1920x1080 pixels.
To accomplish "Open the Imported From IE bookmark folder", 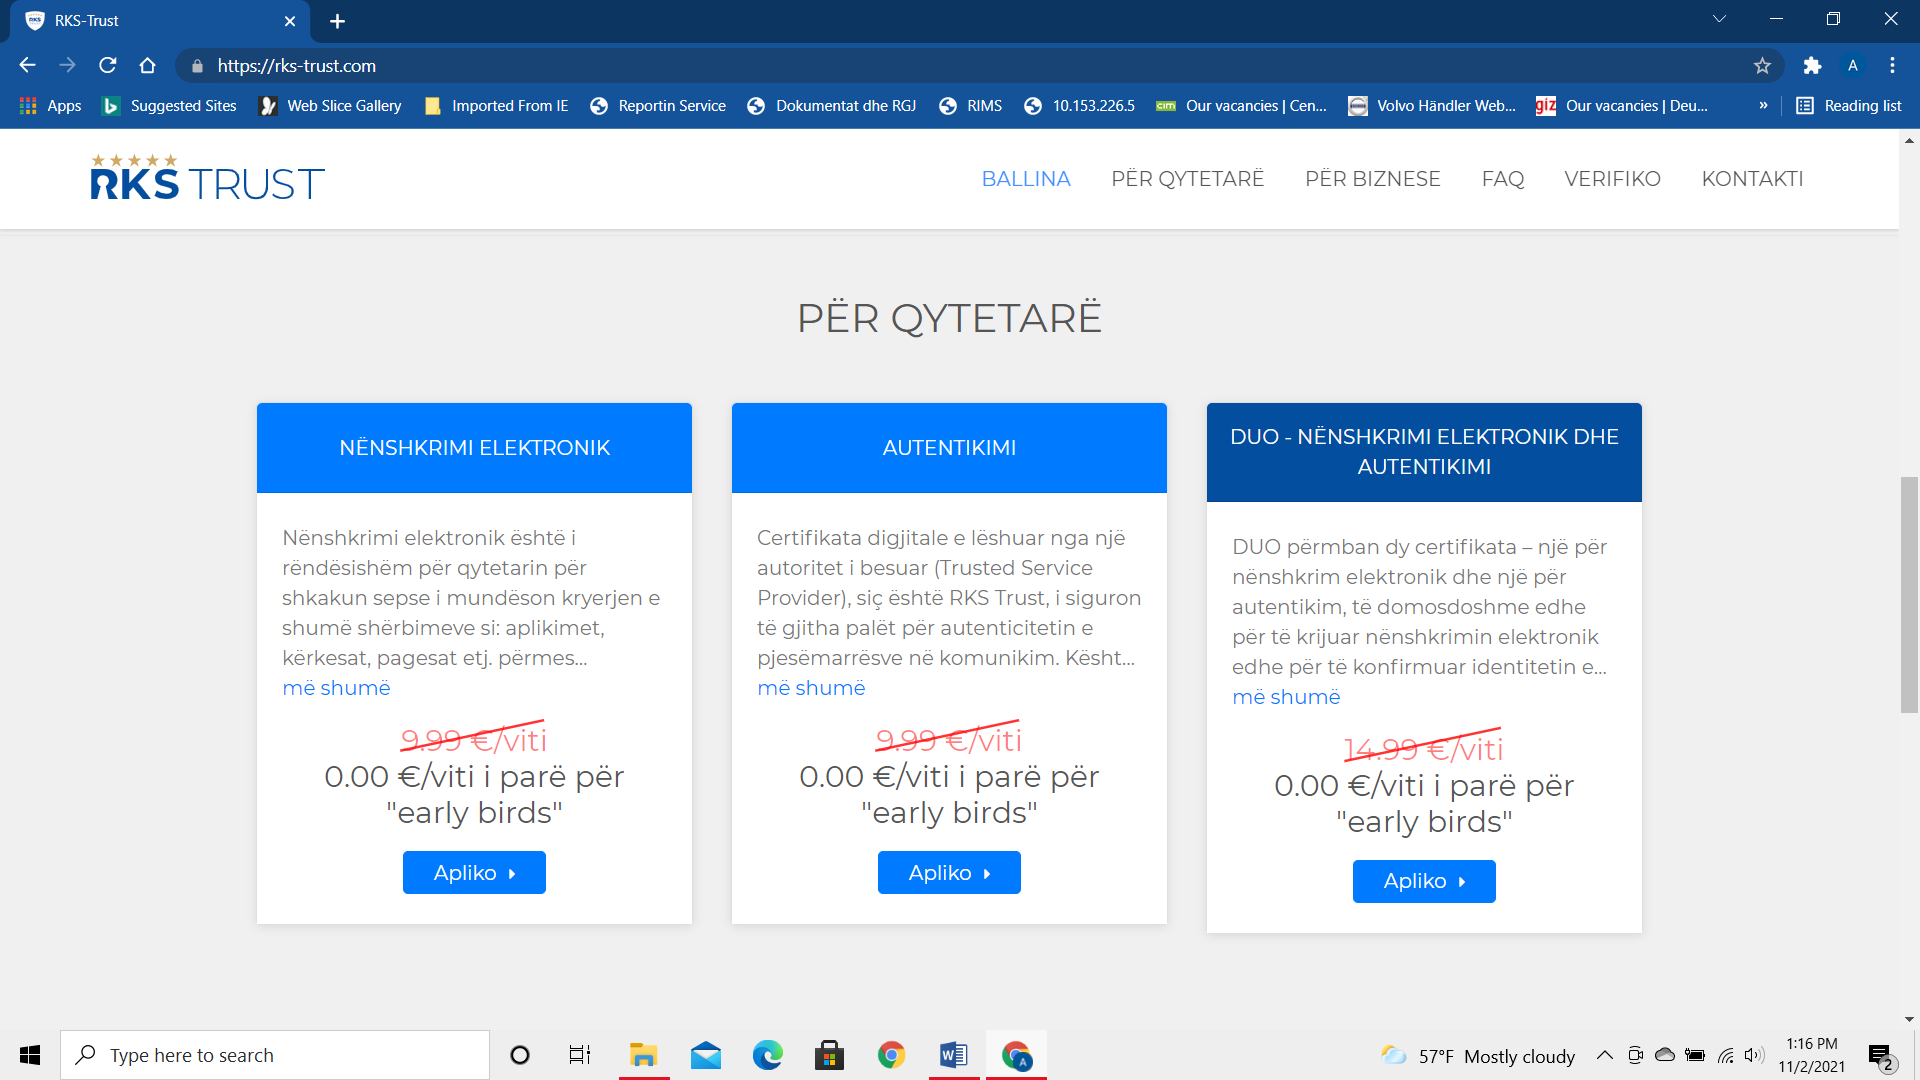I will pos(496,105).
